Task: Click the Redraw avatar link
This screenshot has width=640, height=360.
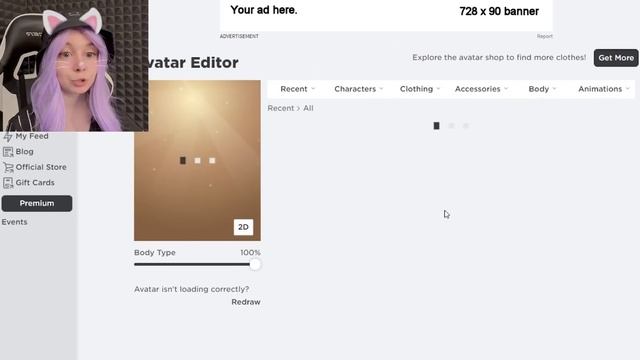Action: coord(246,302)
